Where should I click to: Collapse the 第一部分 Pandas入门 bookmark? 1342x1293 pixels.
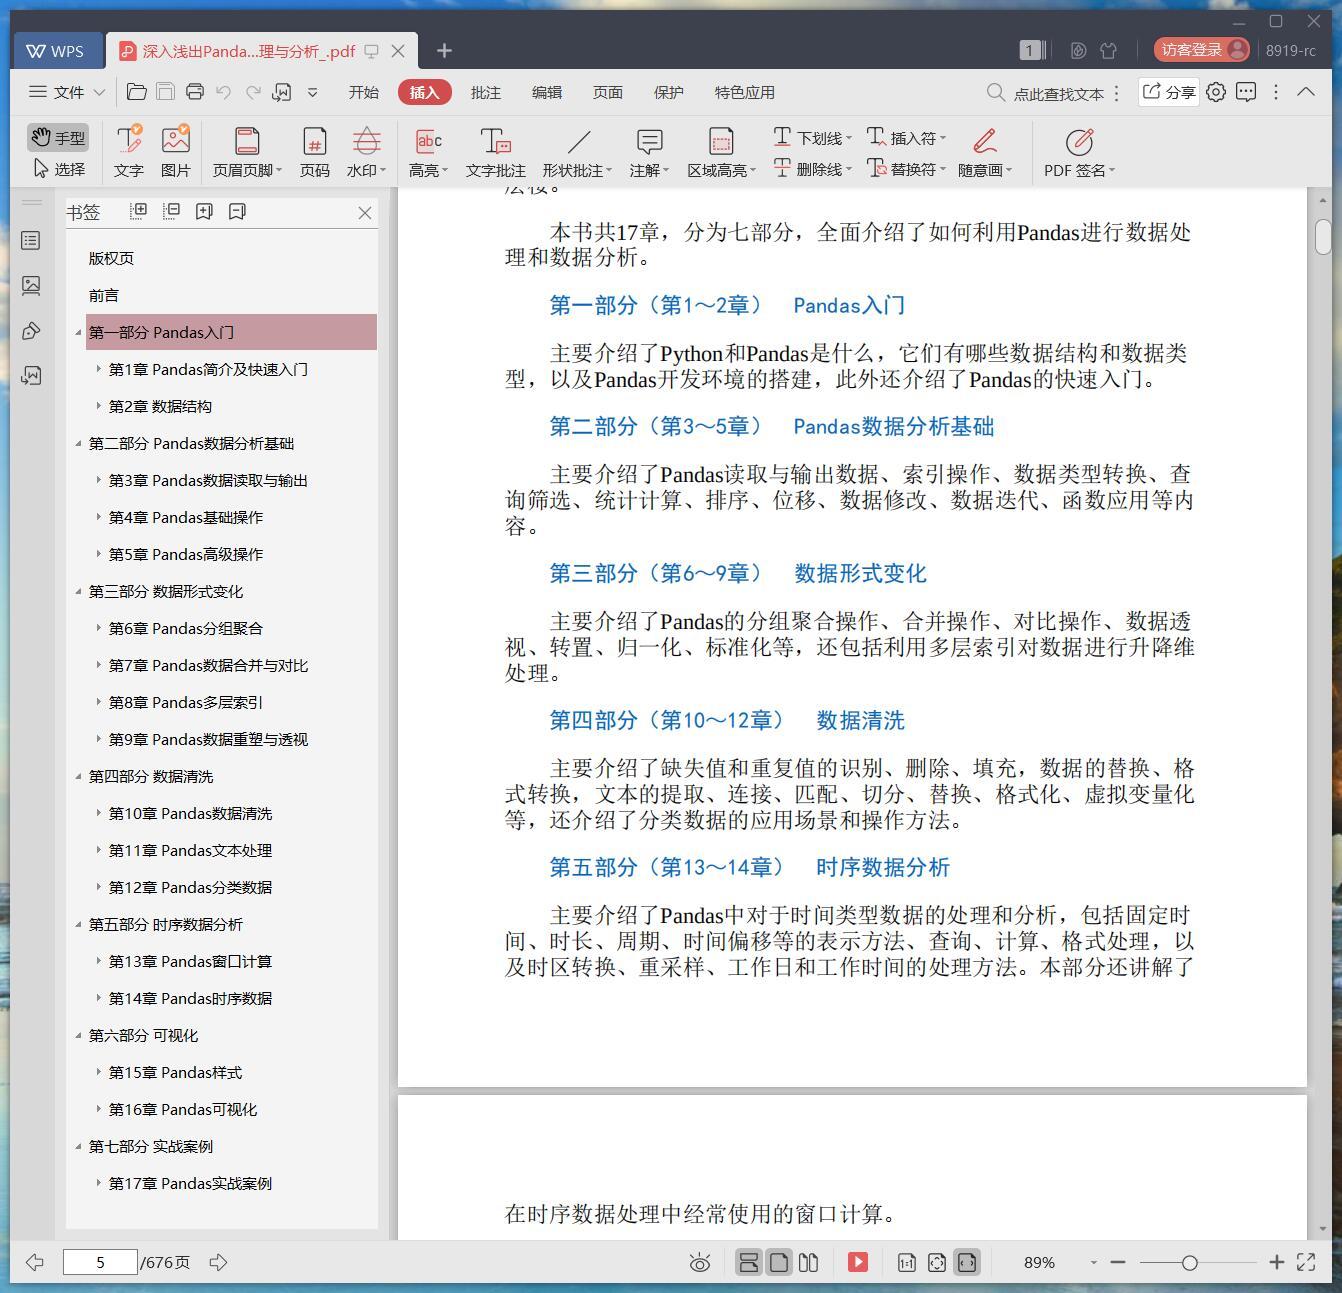pos(78,332)
